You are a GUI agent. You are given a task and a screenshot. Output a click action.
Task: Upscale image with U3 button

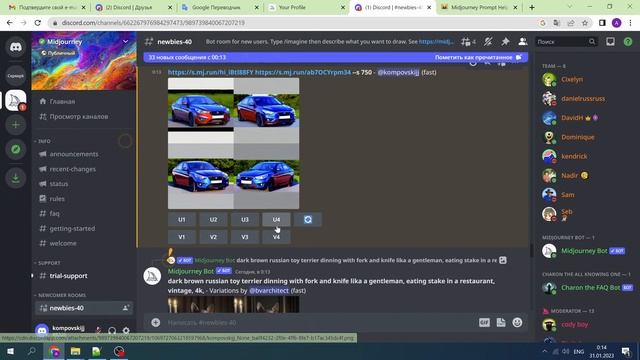click(245, 220)
